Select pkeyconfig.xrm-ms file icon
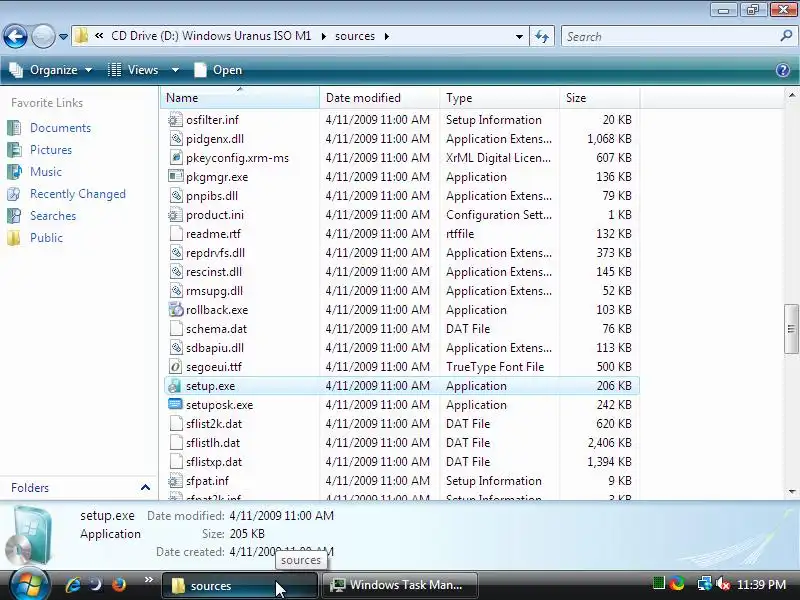 pyautogui.click(x=176, y=158)
